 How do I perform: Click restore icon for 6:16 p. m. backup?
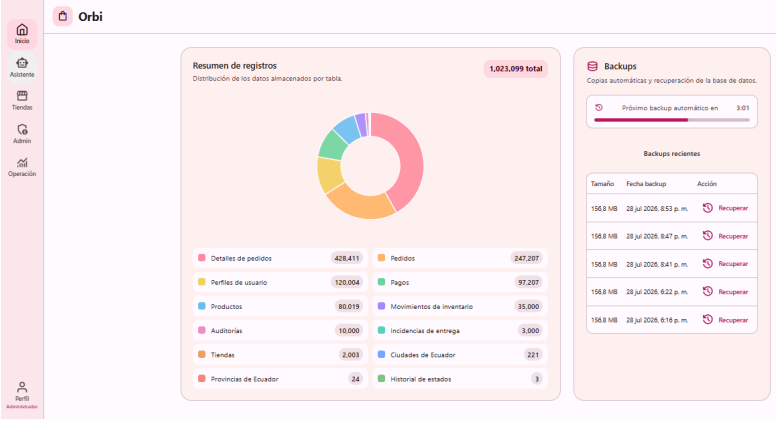click(708, 320)
